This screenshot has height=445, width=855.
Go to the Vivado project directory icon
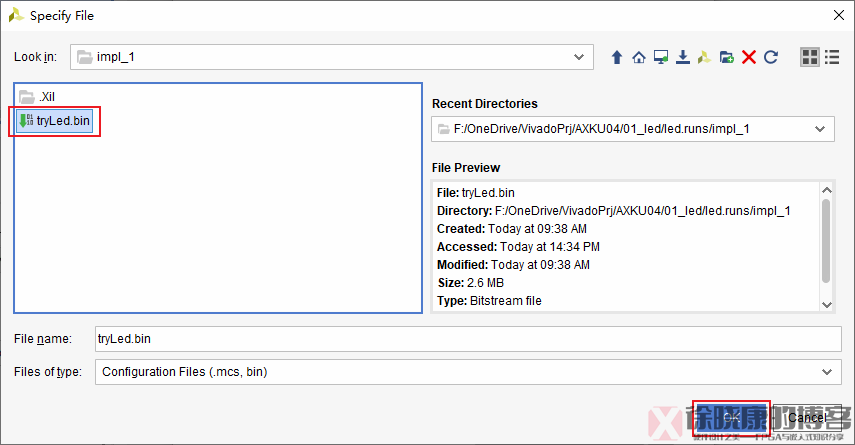(705, 58)
